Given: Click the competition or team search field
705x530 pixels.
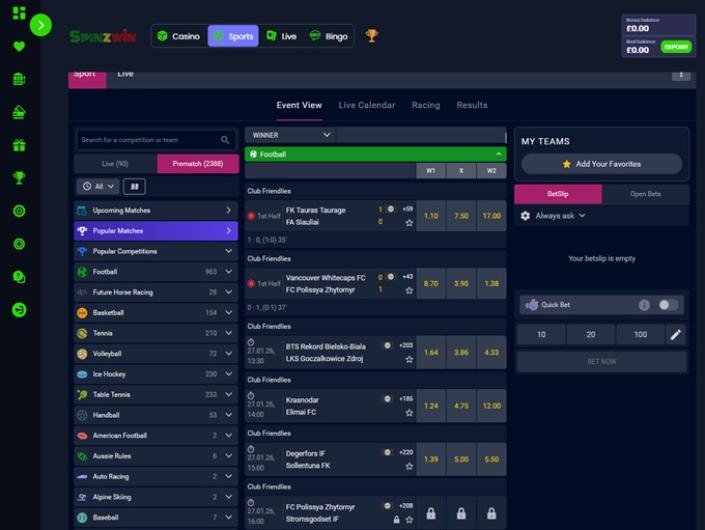Looking at the screenshot, I should (x=148, y=140).
